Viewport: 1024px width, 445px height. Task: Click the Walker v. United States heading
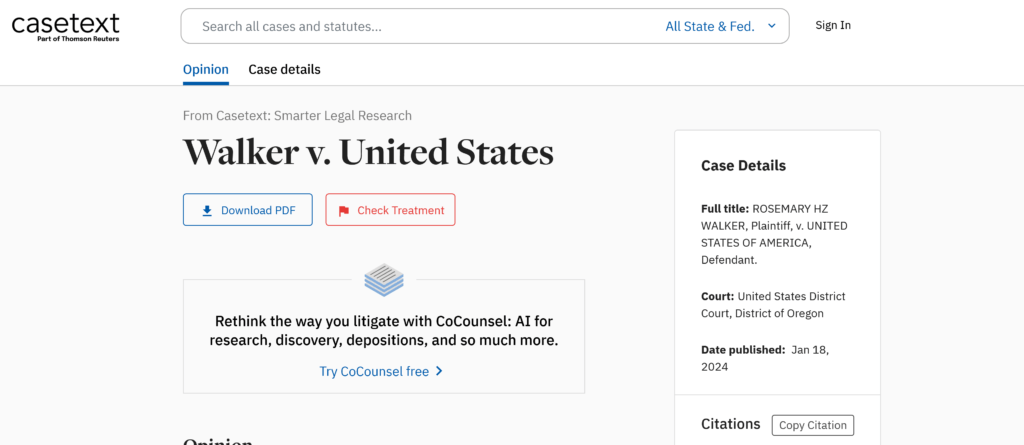coord(368,152)
